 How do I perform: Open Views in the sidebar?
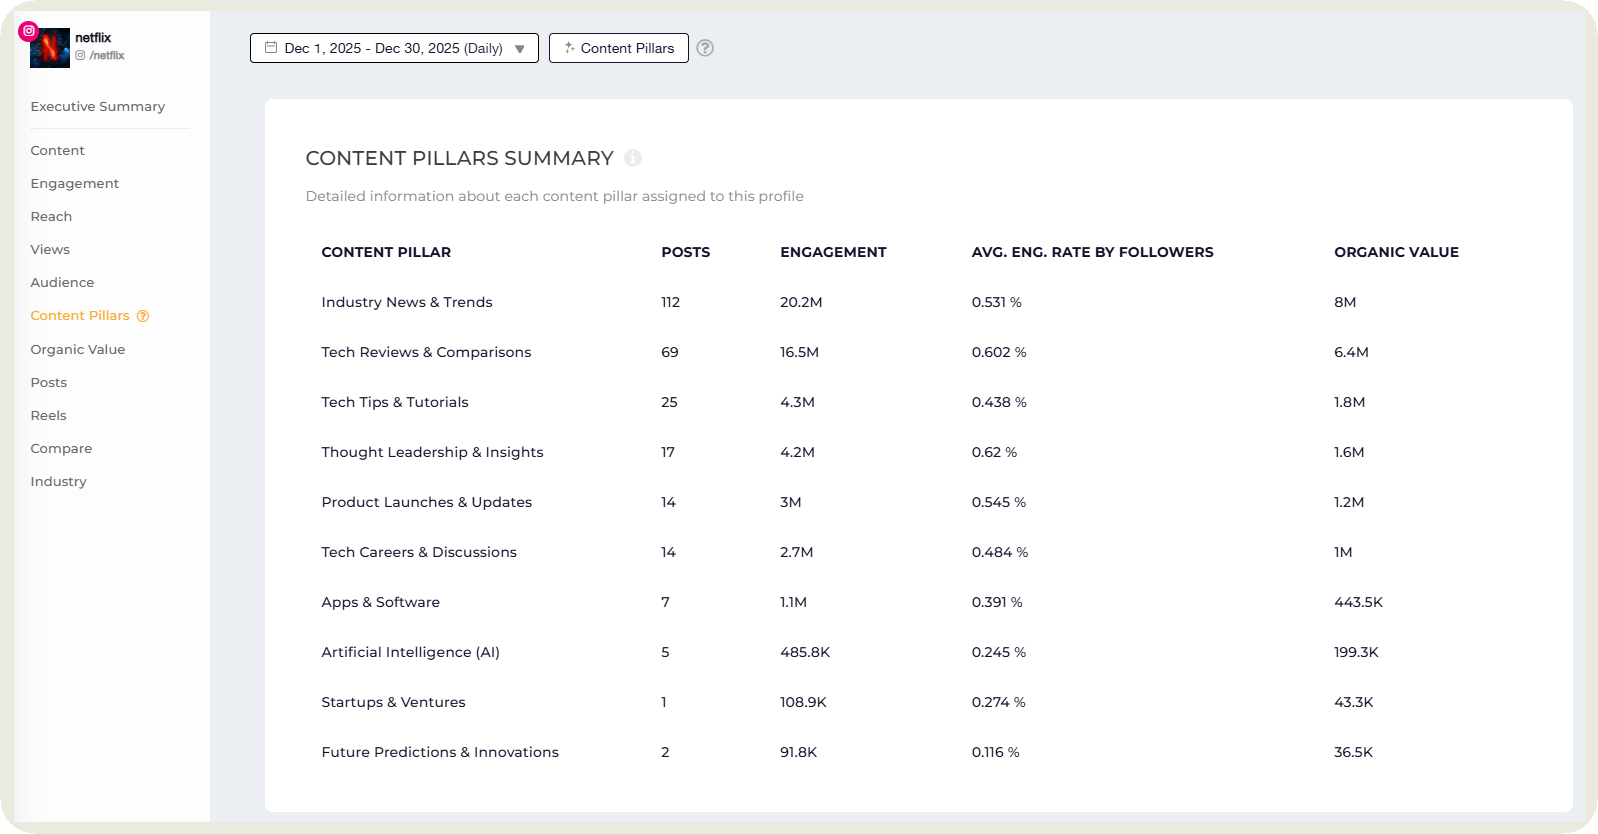50,250
